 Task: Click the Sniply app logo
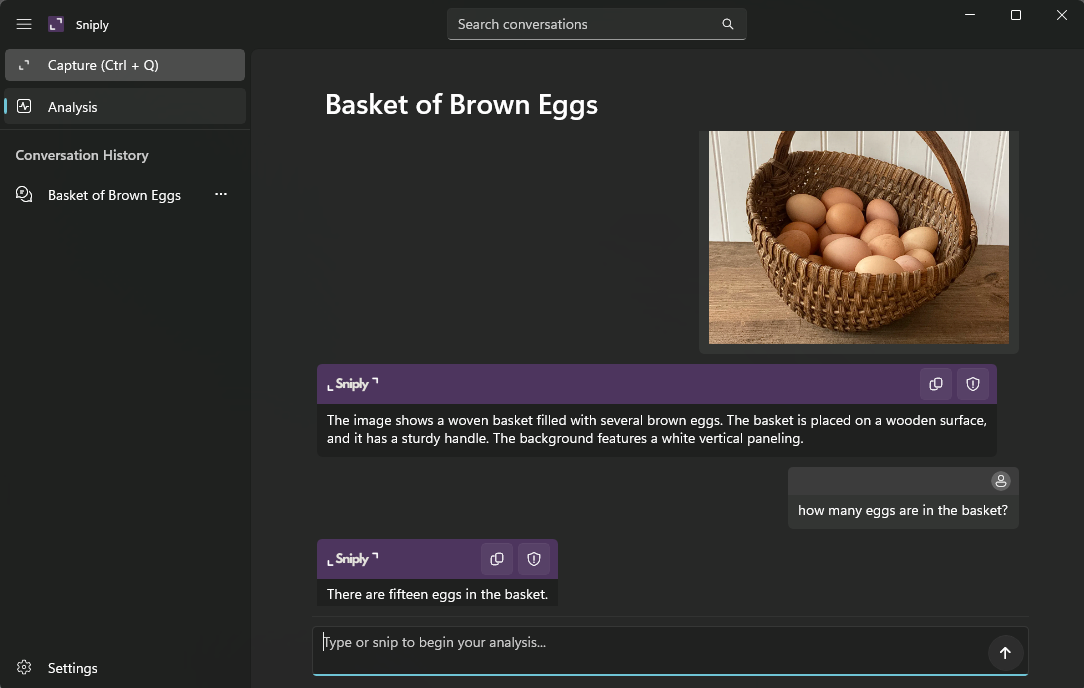(x=55, y=23)
